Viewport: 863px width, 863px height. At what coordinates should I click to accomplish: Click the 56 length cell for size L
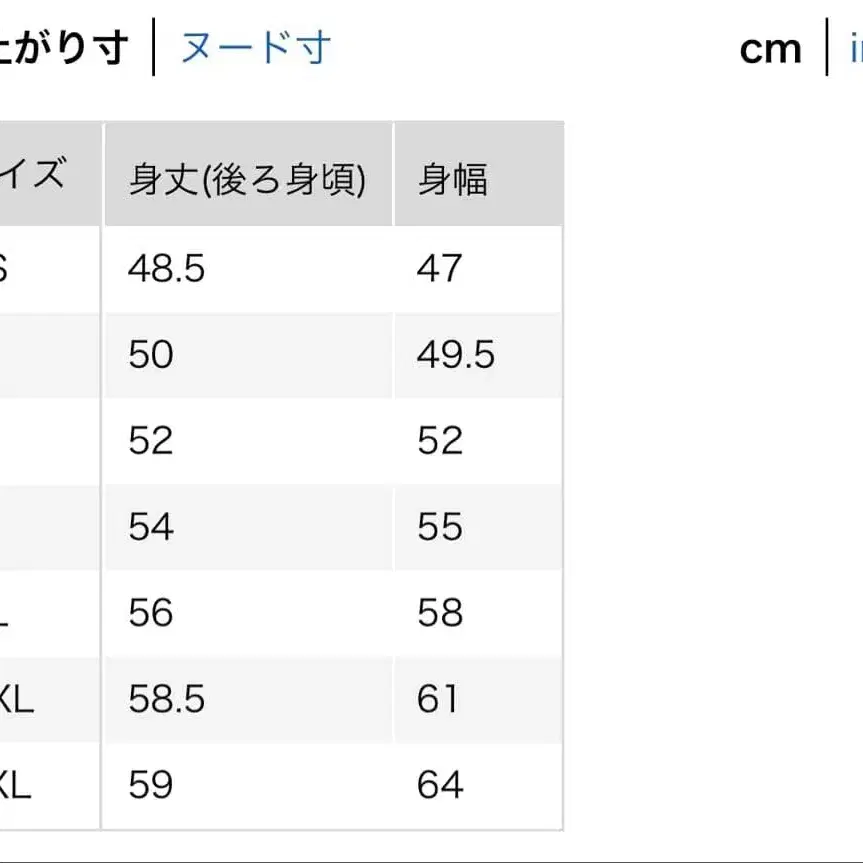(148, 614)
